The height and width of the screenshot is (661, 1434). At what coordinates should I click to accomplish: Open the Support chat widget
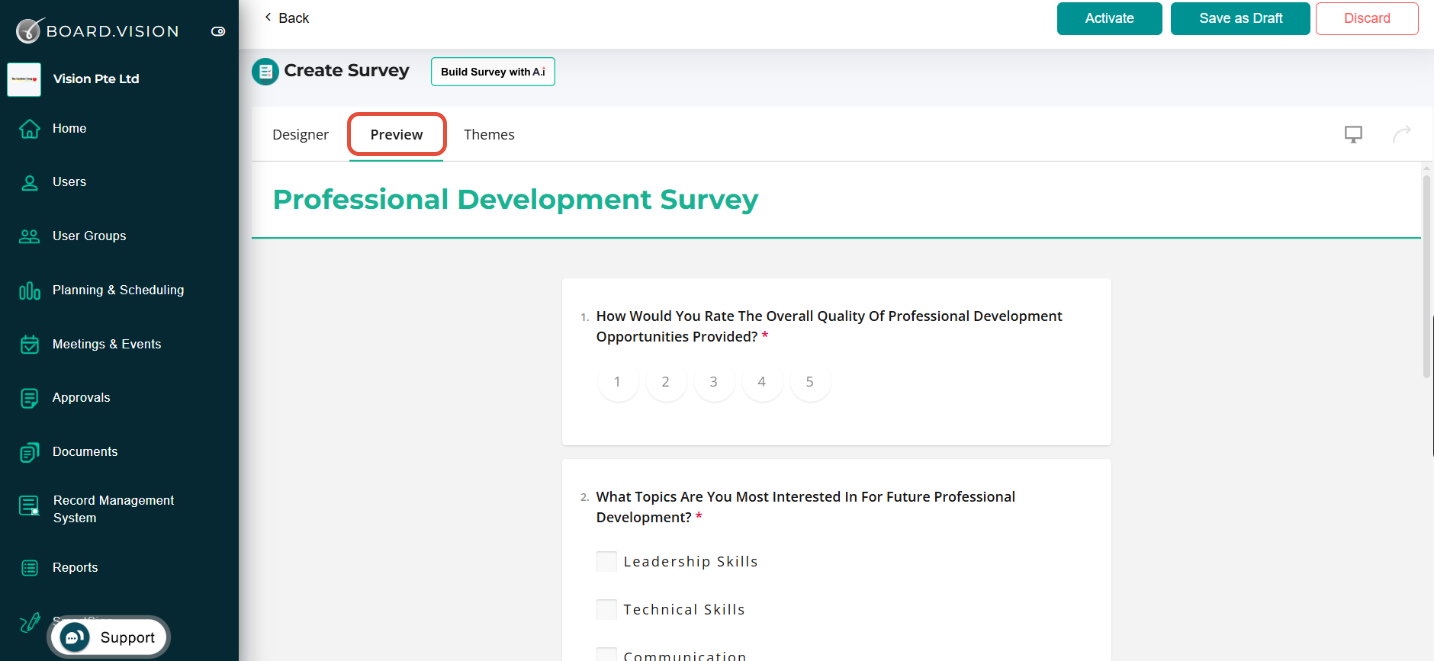pyautogui.click(x=109, y=637)
